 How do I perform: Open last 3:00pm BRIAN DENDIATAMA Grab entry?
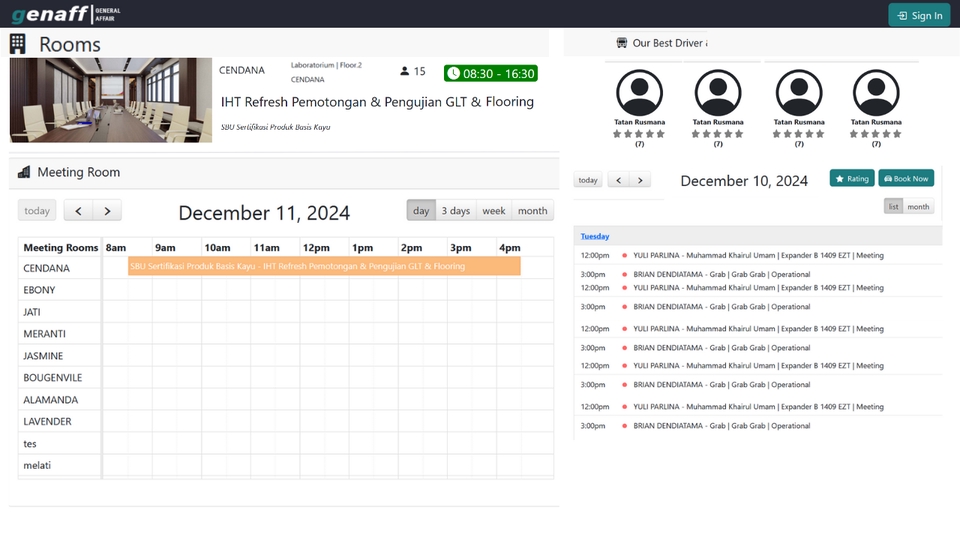[758, 426]
